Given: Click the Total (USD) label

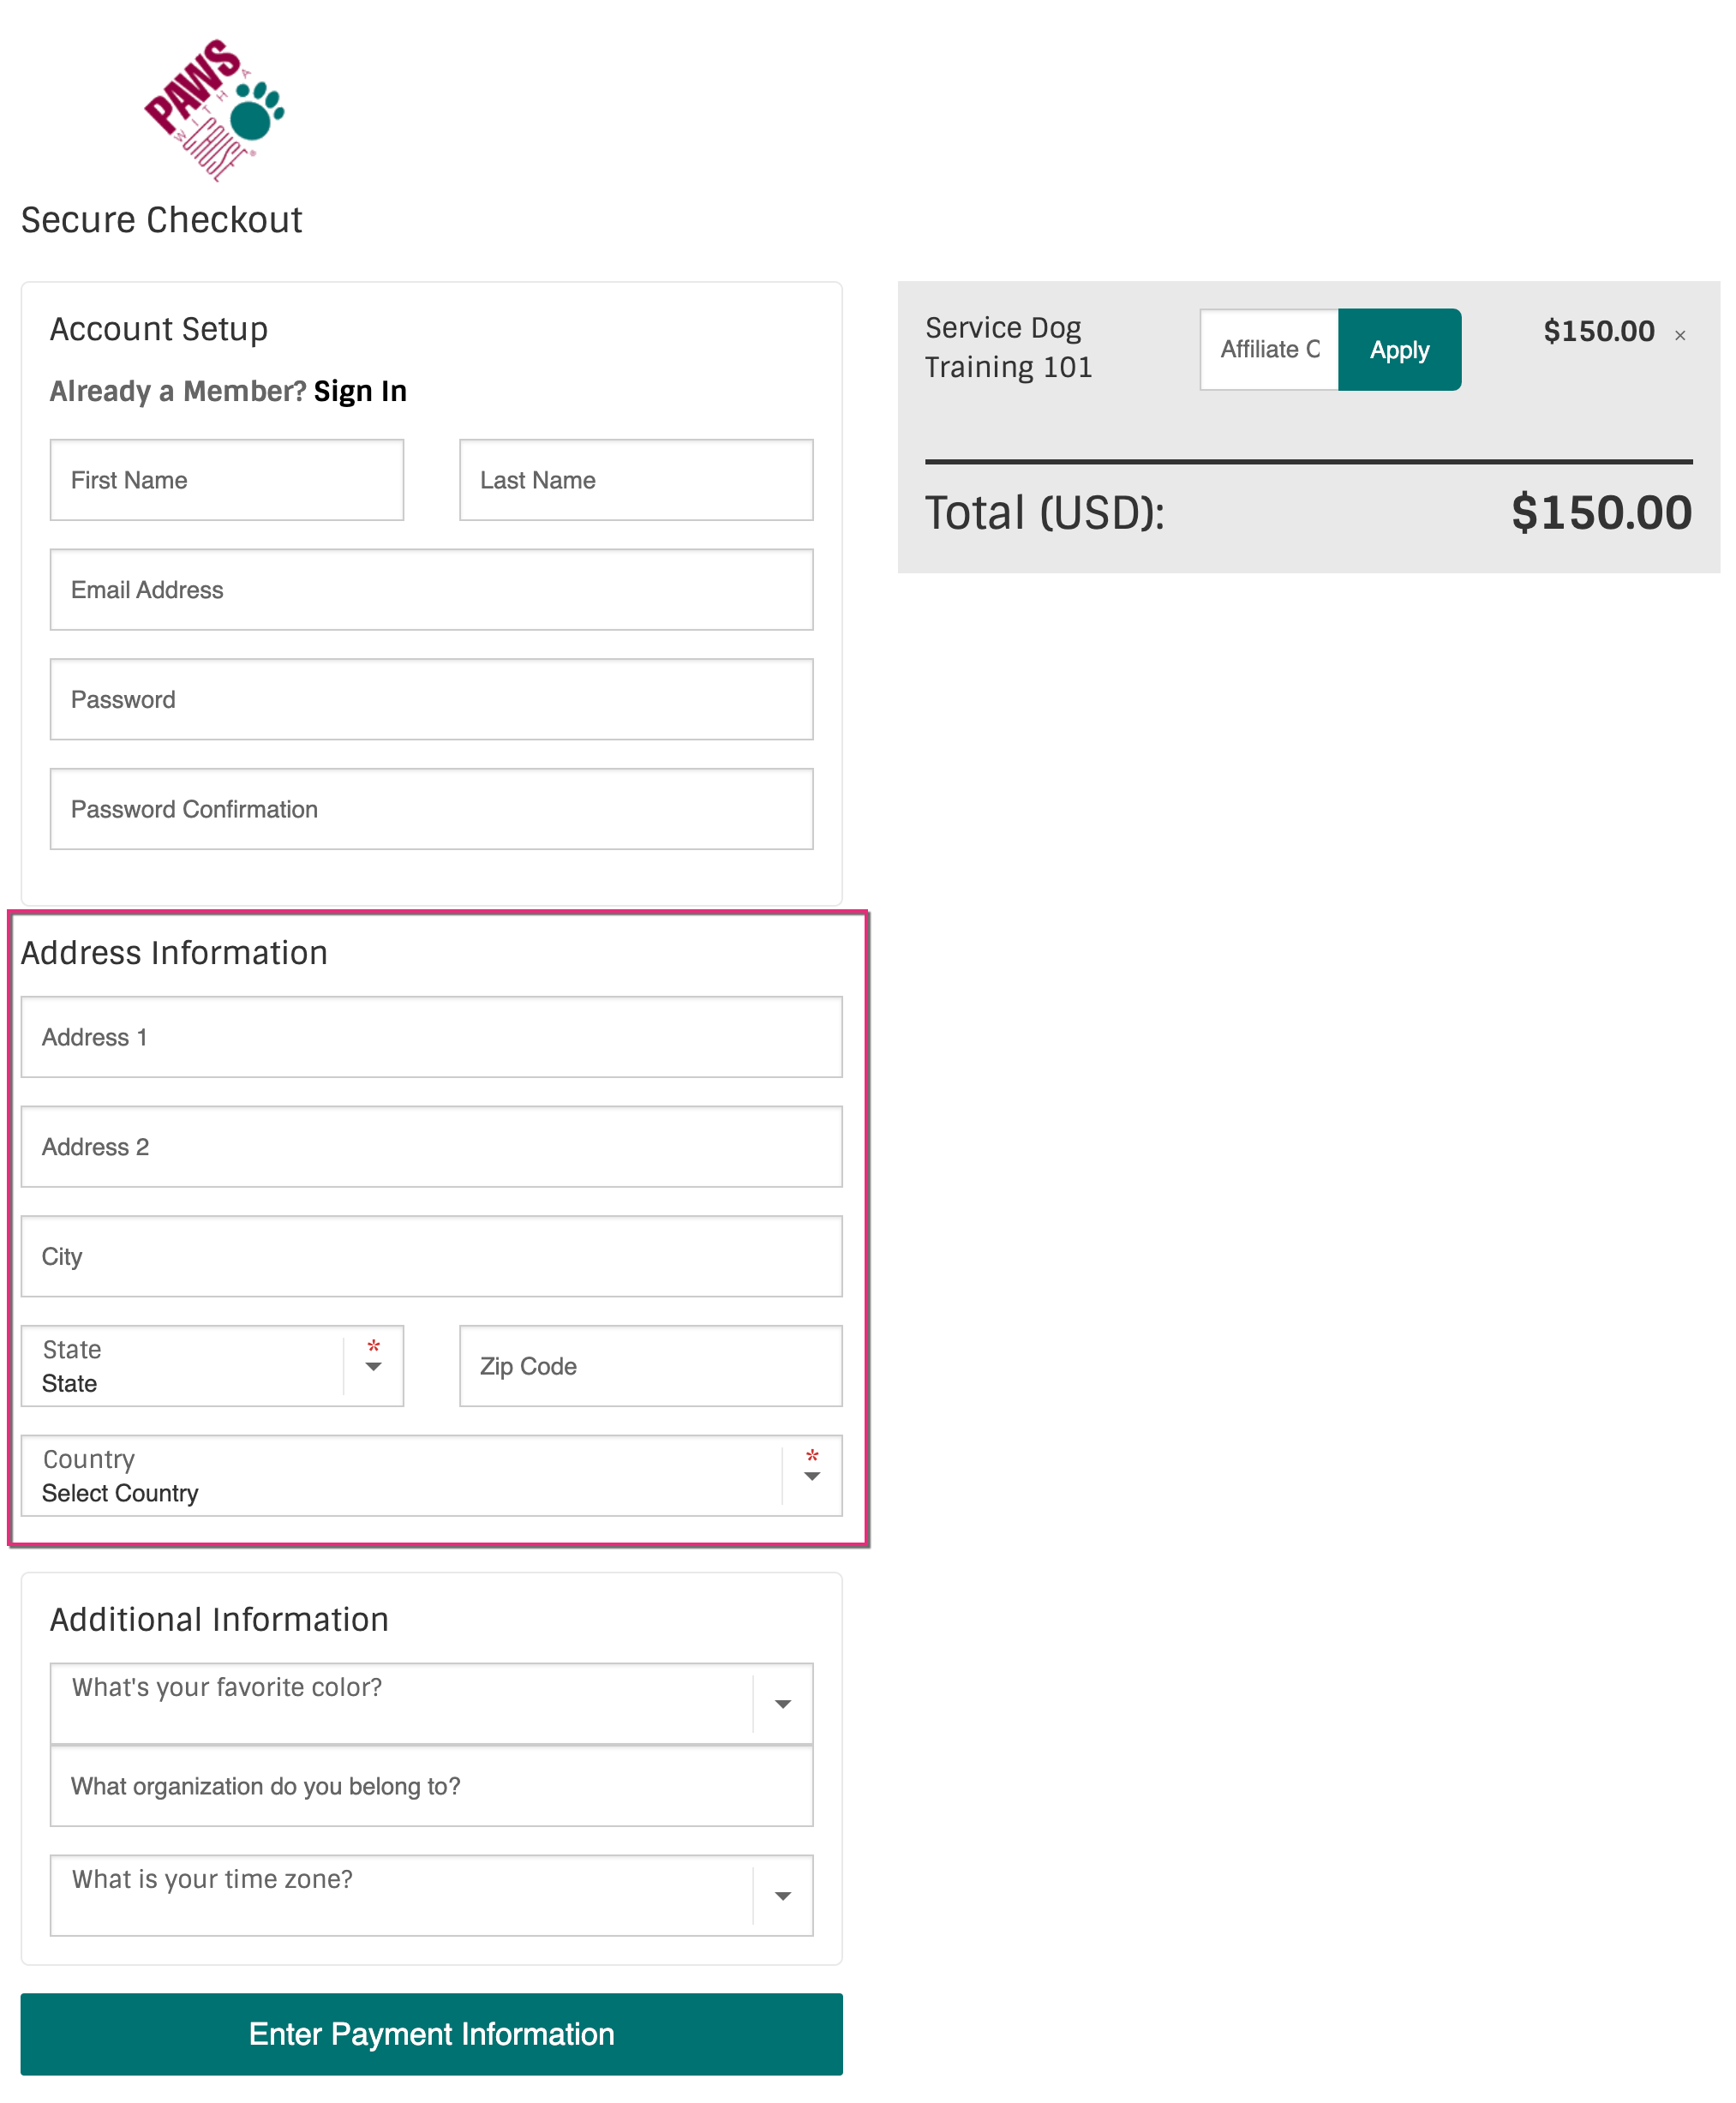Looking at the screenshot, I should [x=1045, y=513].
